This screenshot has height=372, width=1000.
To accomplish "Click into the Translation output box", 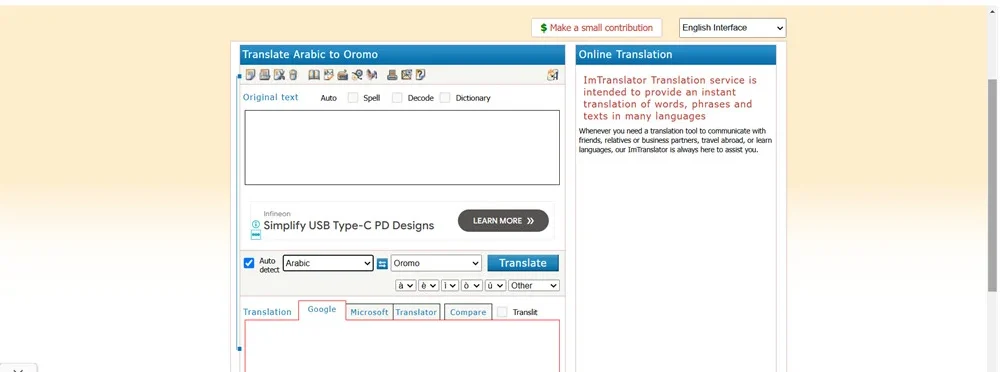I will 402,346.
